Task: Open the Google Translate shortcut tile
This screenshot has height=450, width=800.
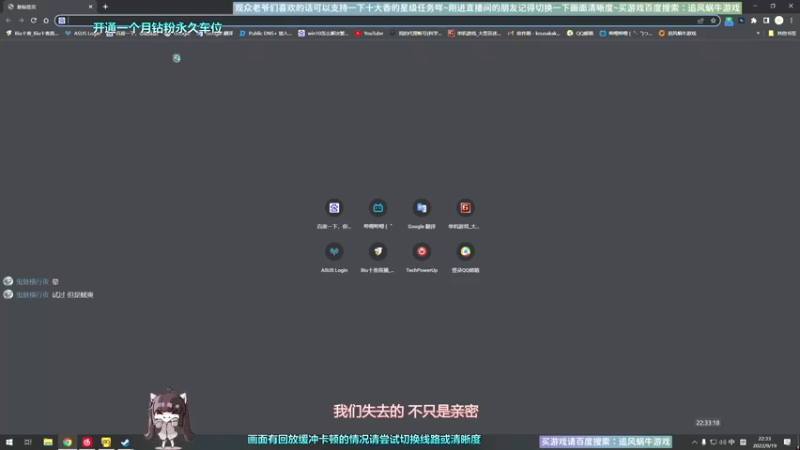Action: [x=421, y=213]
